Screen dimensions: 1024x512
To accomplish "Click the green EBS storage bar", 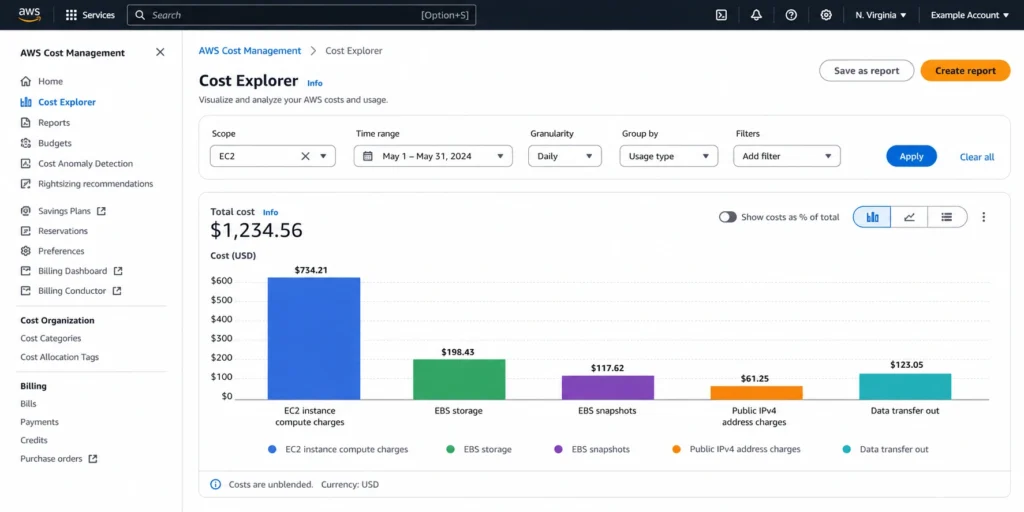I will (459, 379).
